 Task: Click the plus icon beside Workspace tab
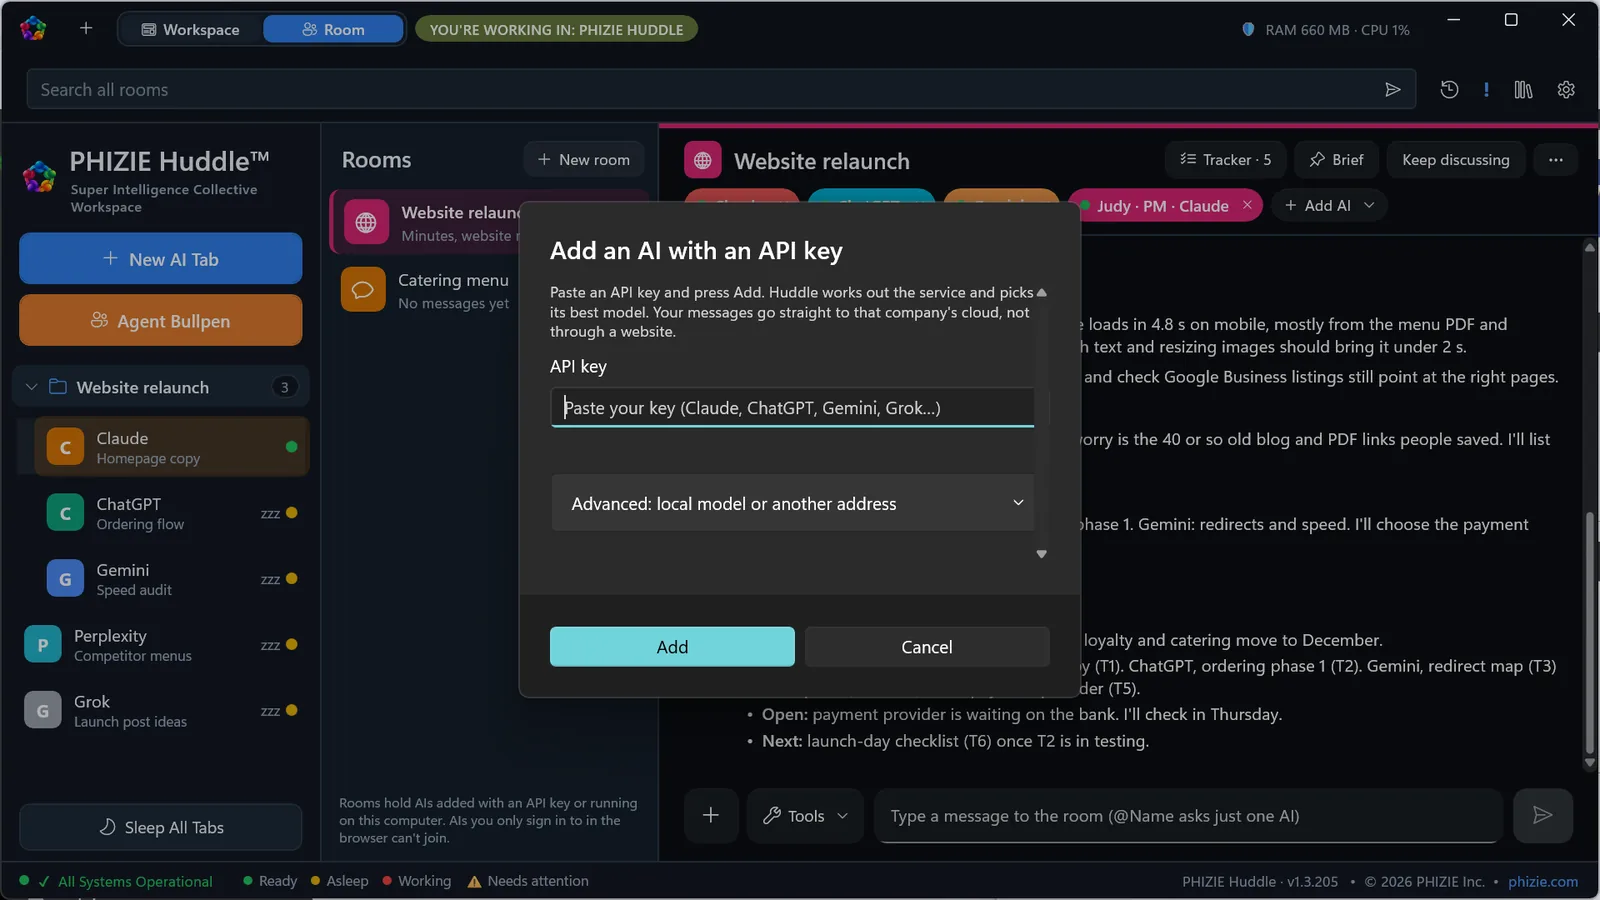pos(86,29)
